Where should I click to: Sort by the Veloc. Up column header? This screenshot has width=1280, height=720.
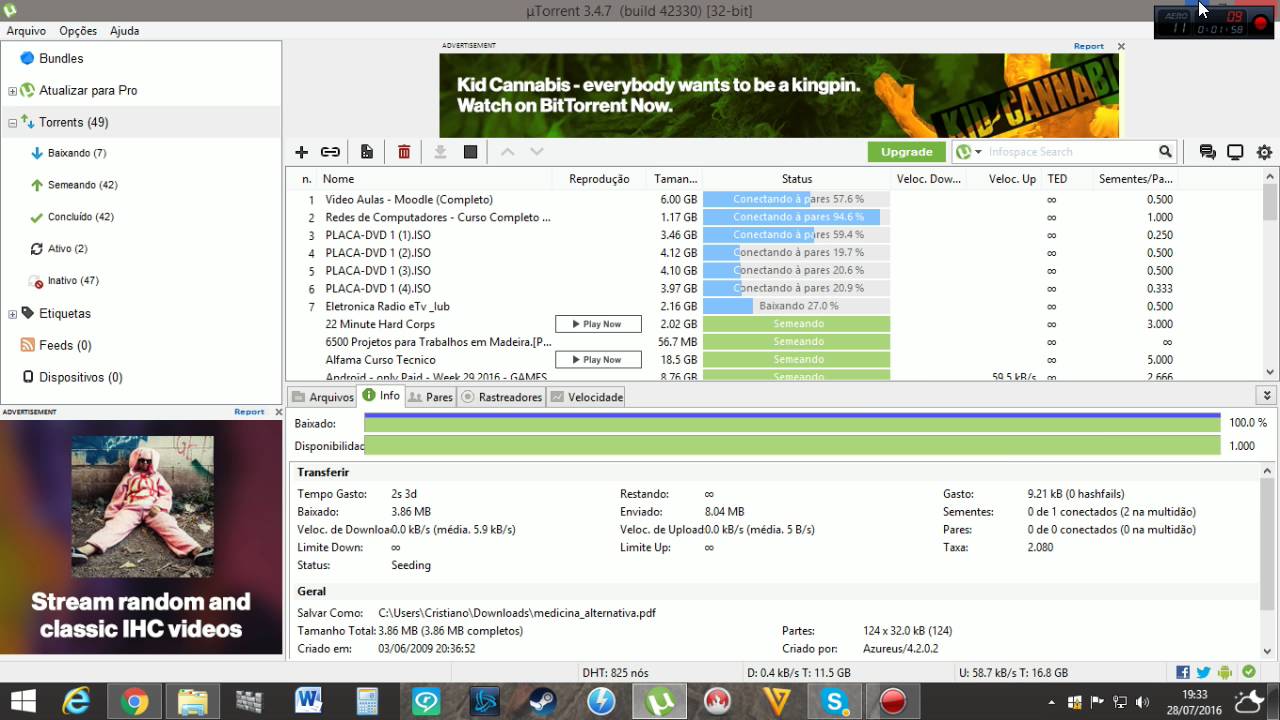[1003, 179]
